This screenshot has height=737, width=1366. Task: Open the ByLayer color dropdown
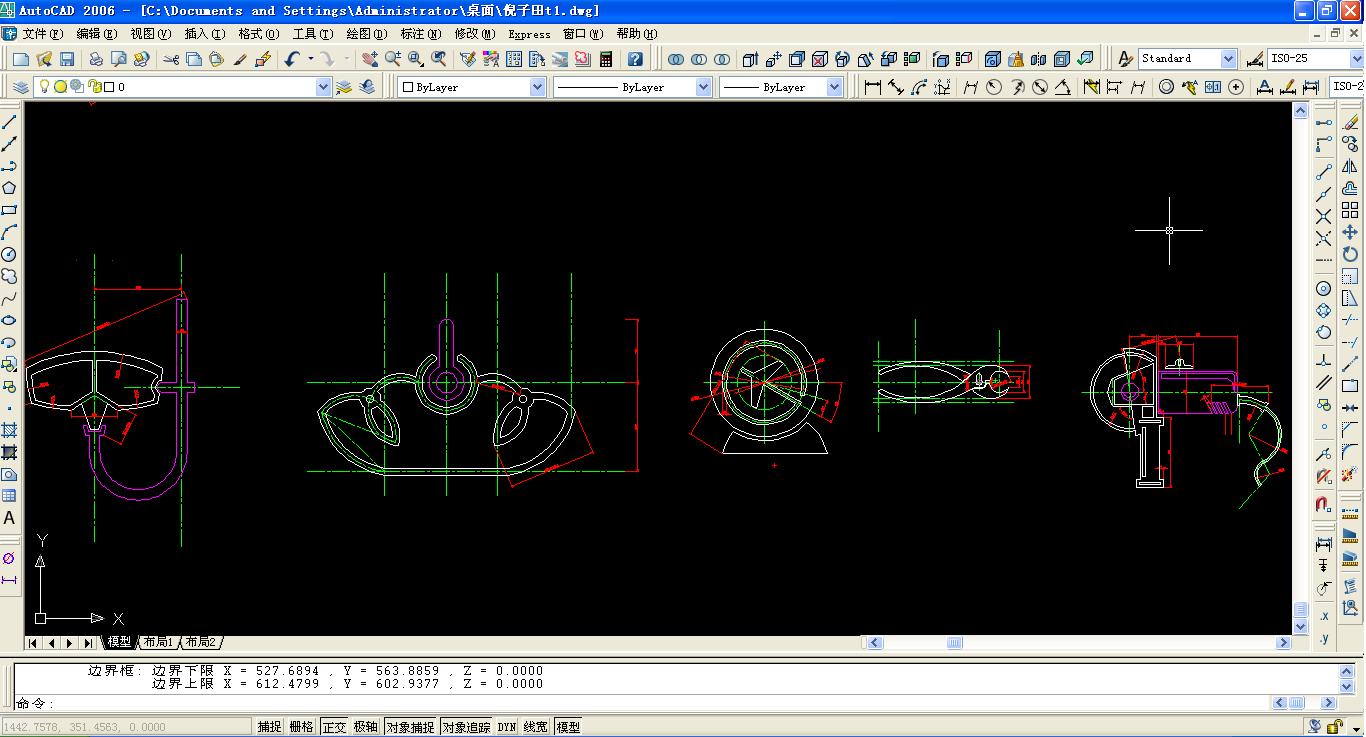(x=537, y=87)
